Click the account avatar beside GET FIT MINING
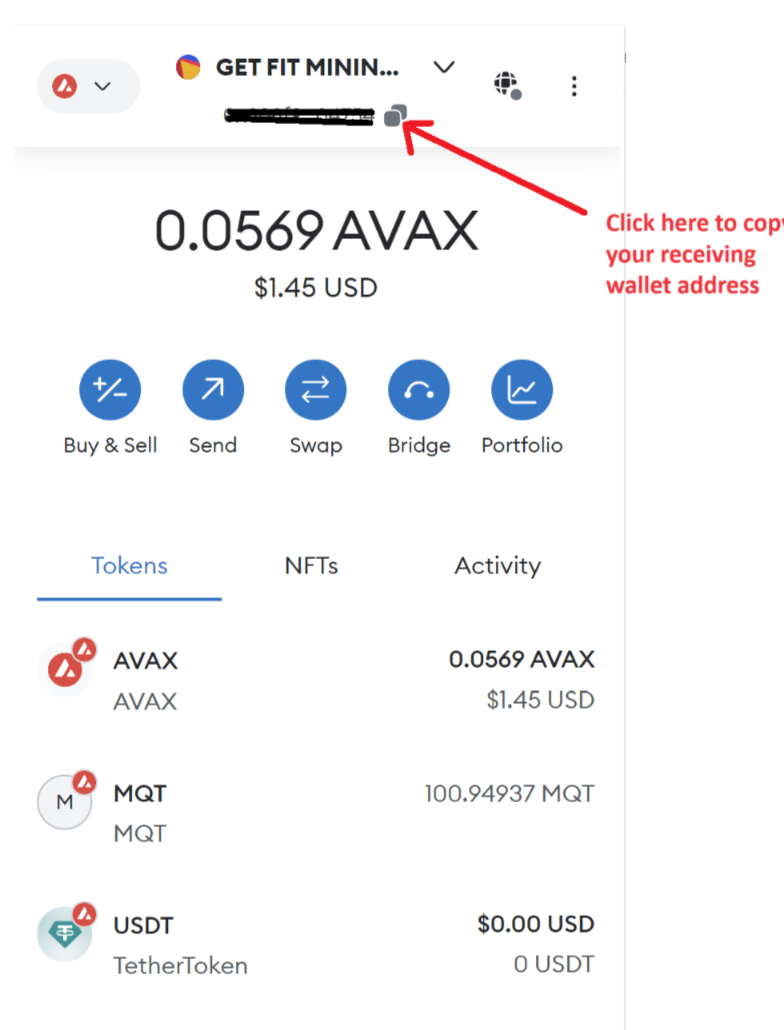This screenshot has height=1030, width=784. pyautogui.click(x=188, y=67)
